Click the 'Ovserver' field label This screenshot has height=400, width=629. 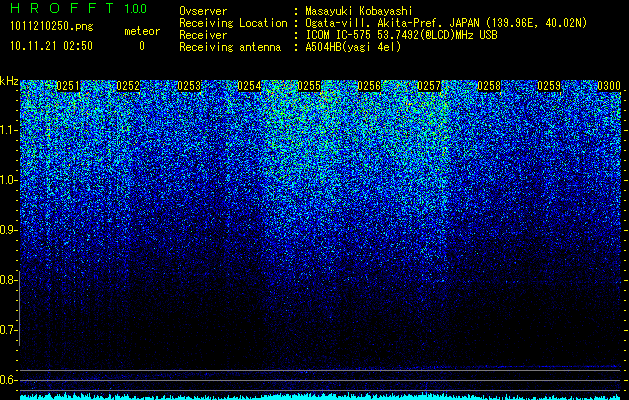(x=203, y=11)
